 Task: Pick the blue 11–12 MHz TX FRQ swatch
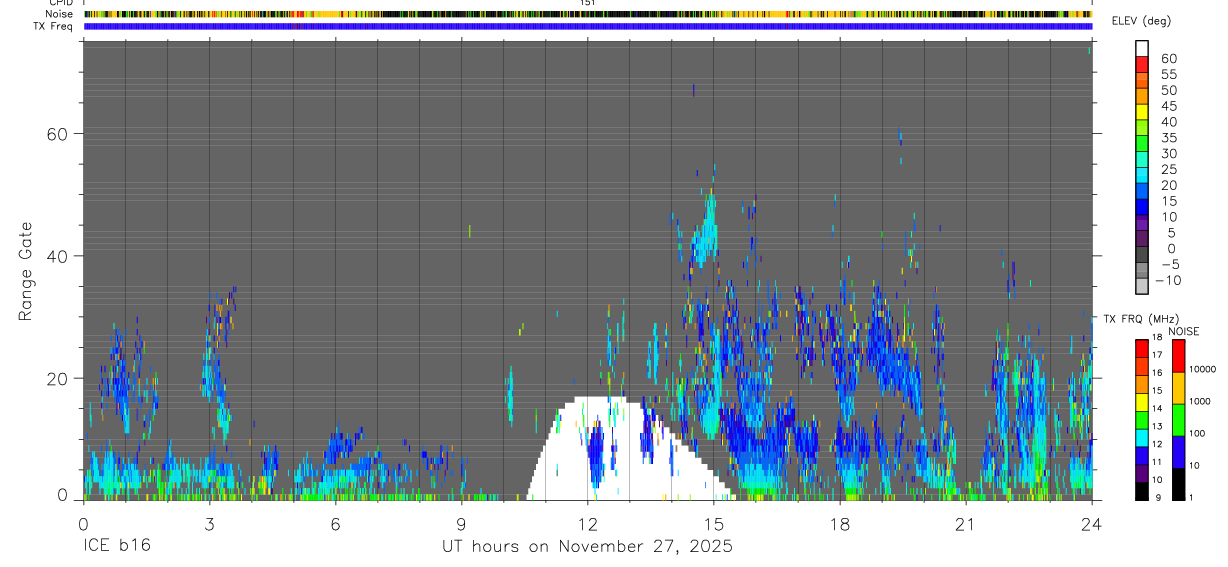click(x=1142, y=455)
